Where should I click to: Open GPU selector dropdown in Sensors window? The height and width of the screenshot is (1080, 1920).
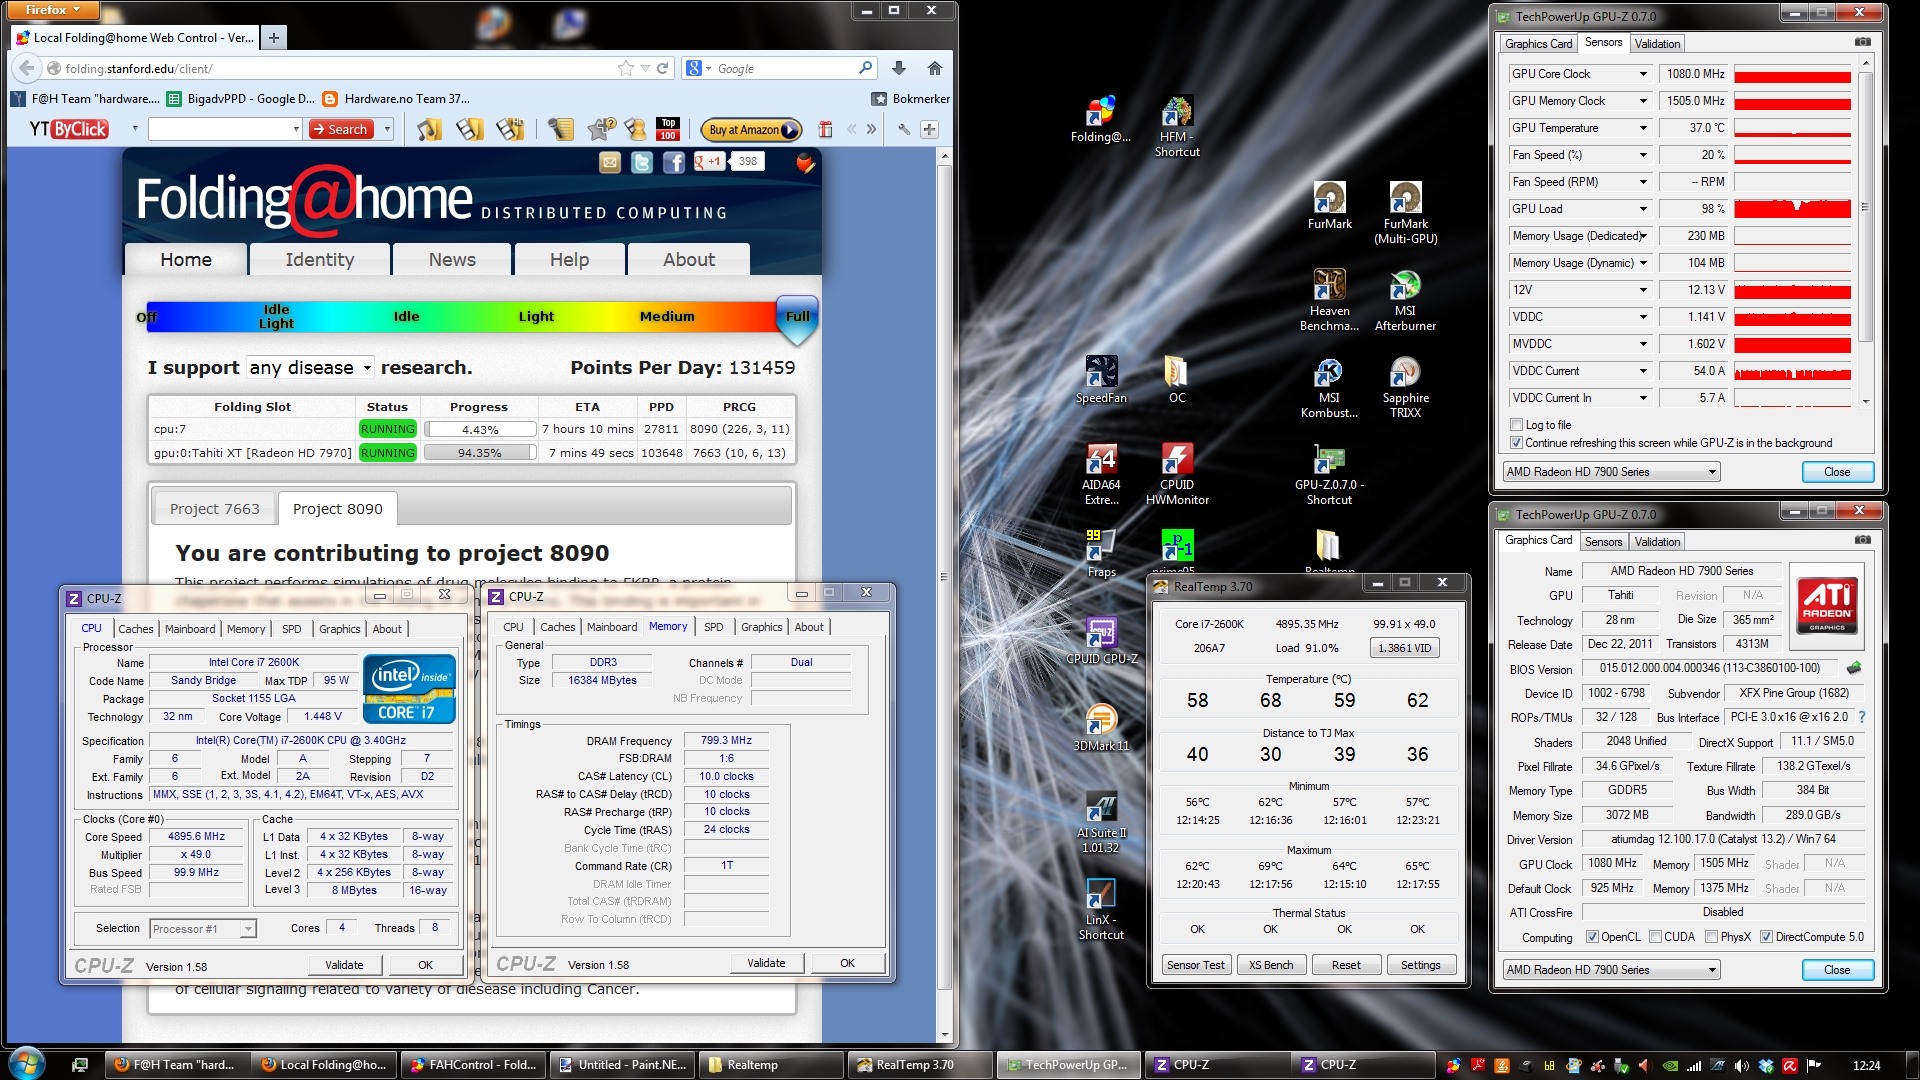pyautogui.click(x=1611, y=472)
